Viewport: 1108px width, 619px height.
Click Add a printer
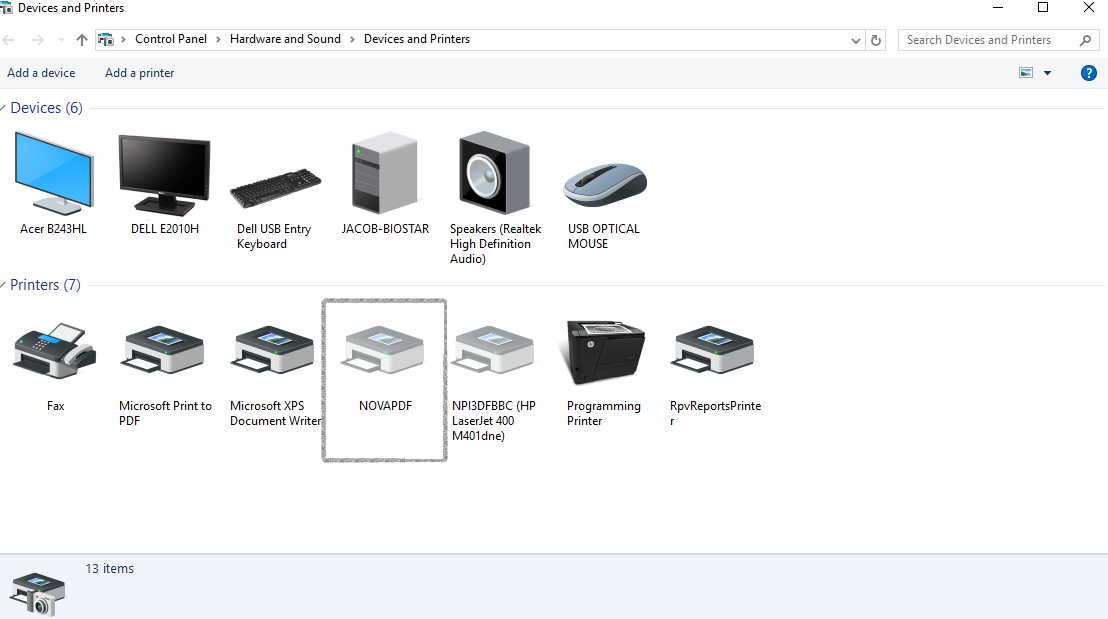140,73
